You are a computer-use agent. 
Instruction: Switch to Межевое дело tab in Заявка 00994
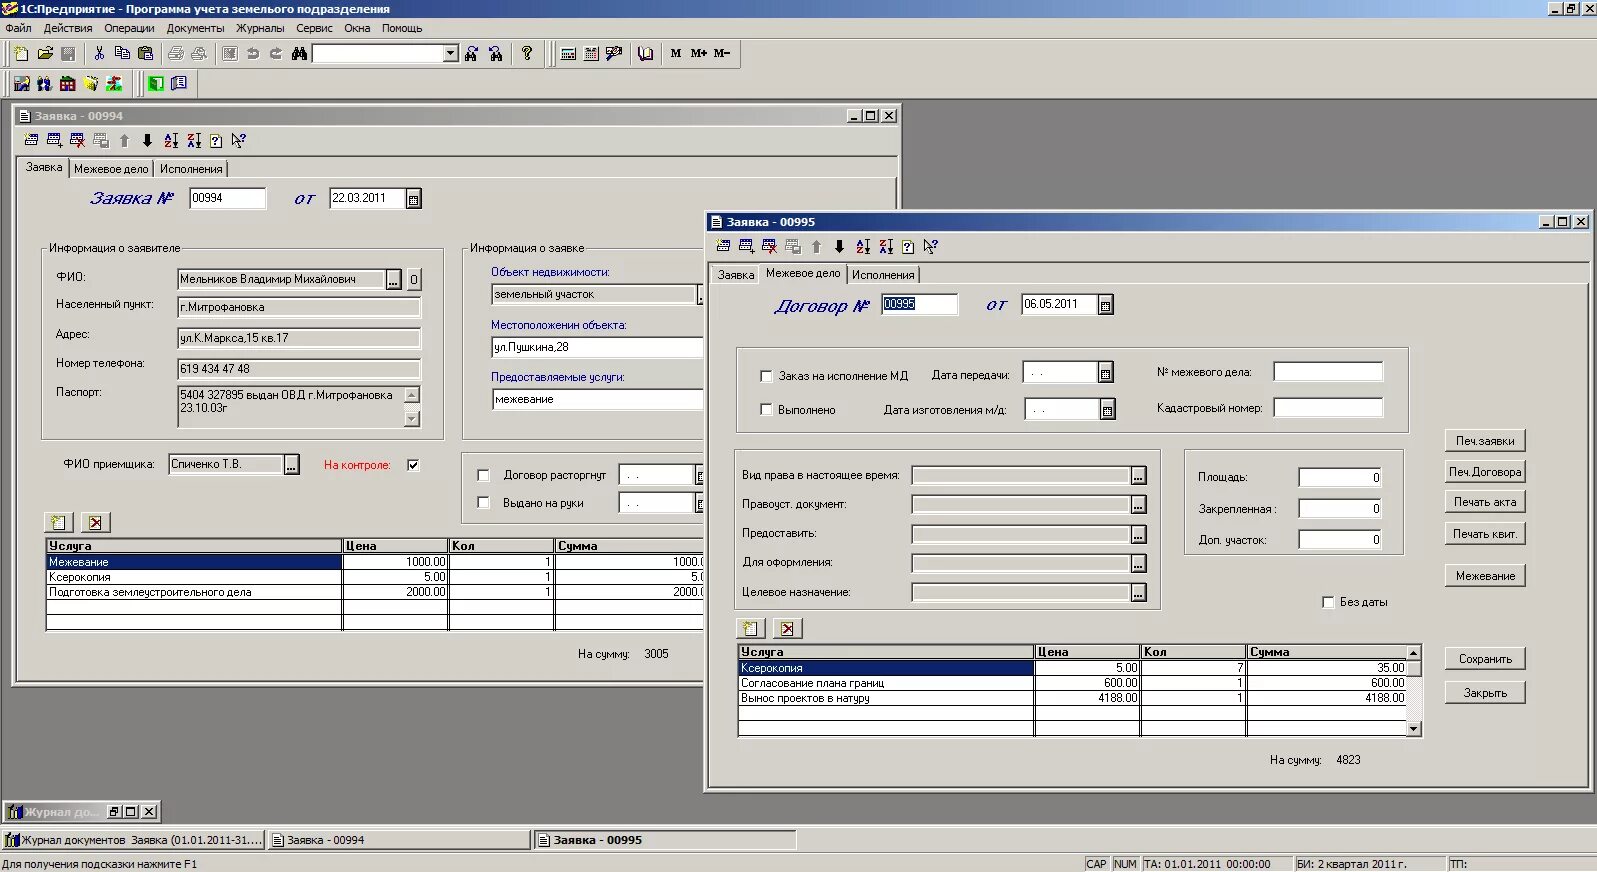111,169
